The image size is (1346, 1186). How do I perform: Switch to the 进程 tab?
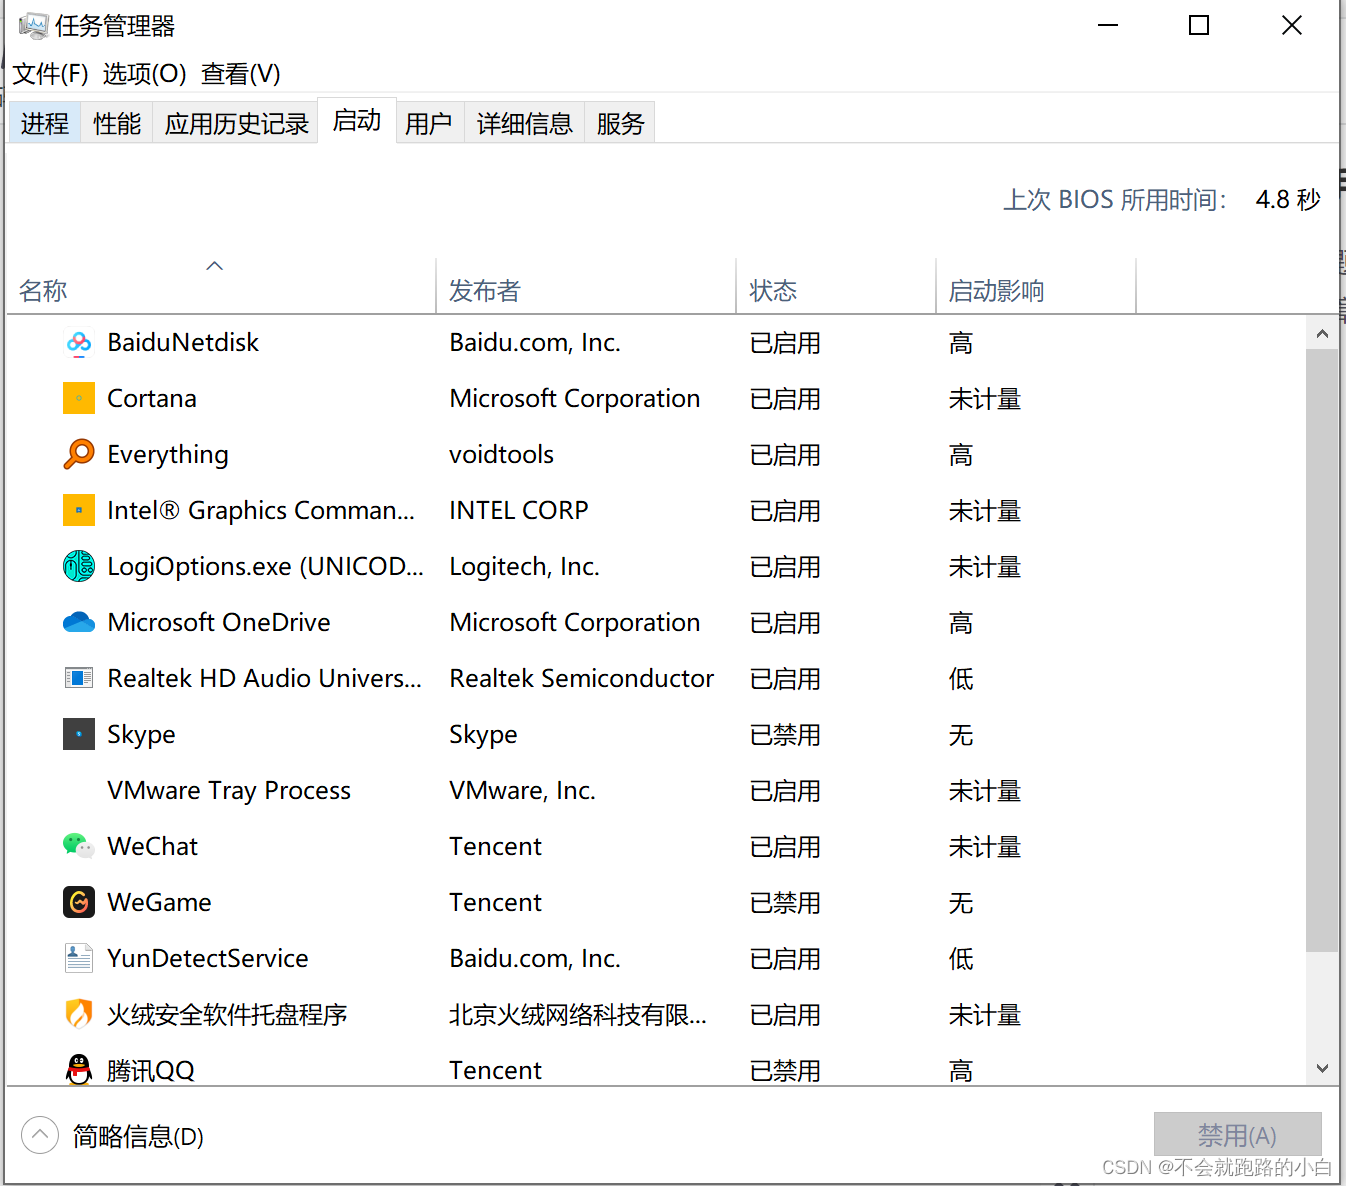(x=45, y=123)
